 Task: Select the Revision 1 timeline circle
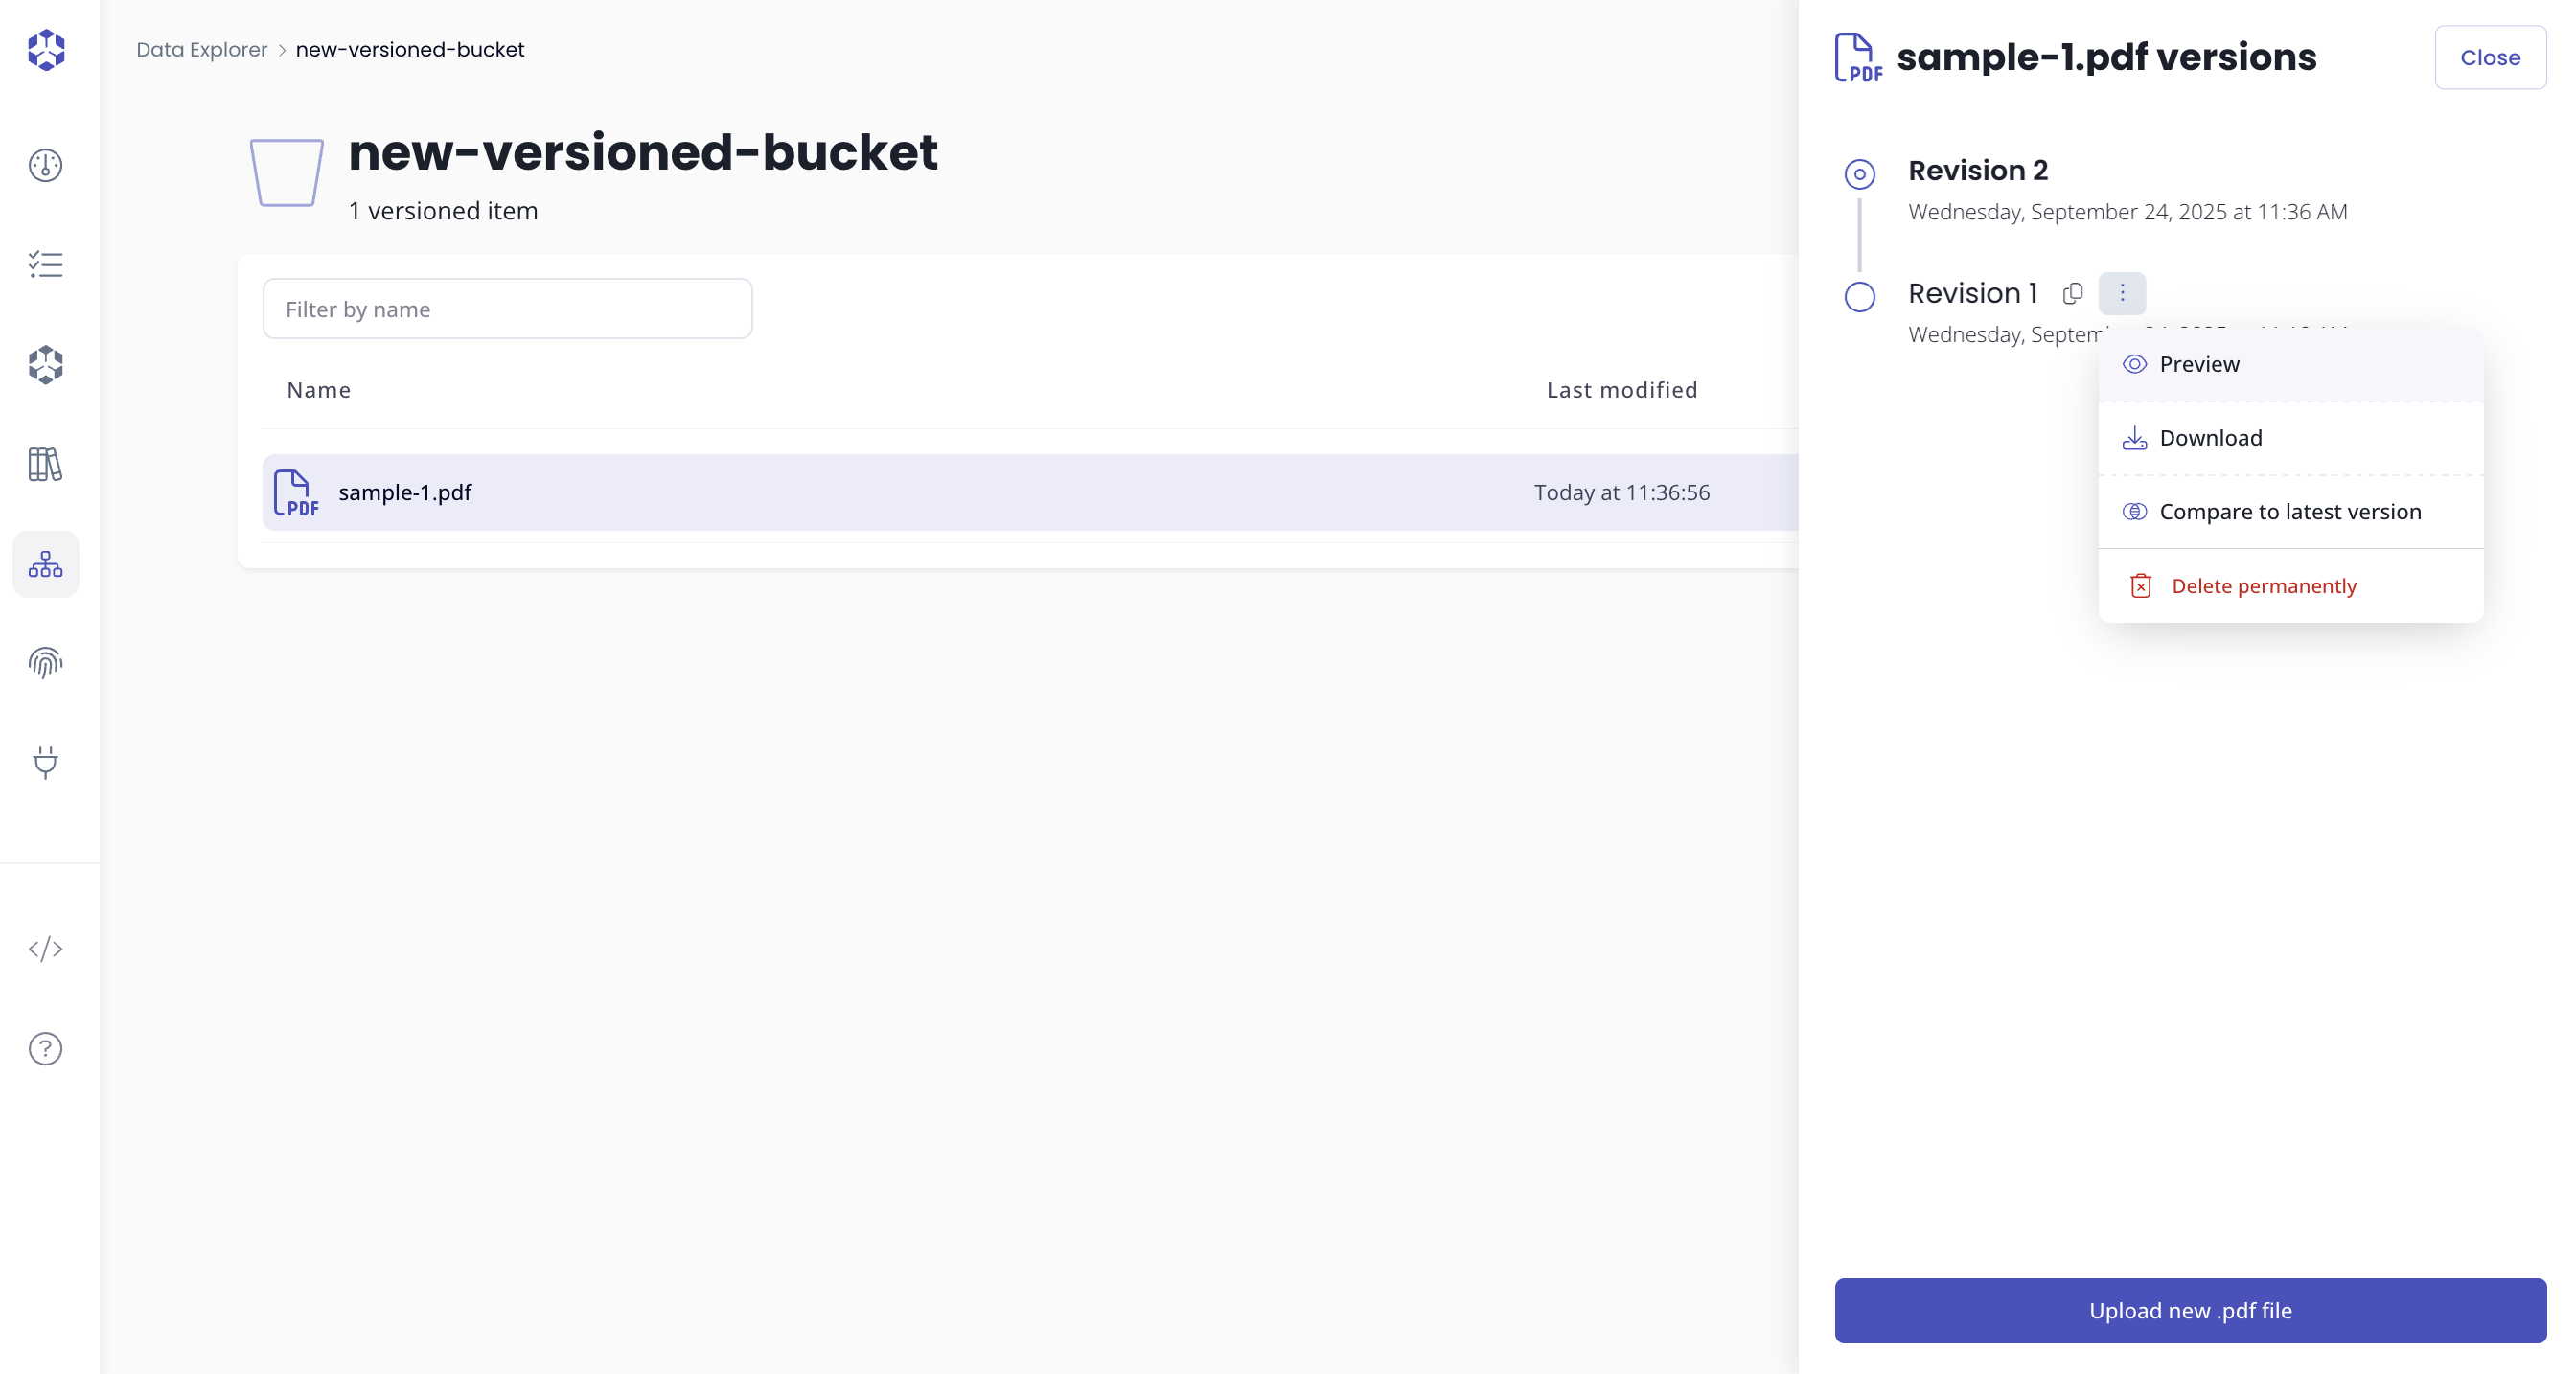1859,297
